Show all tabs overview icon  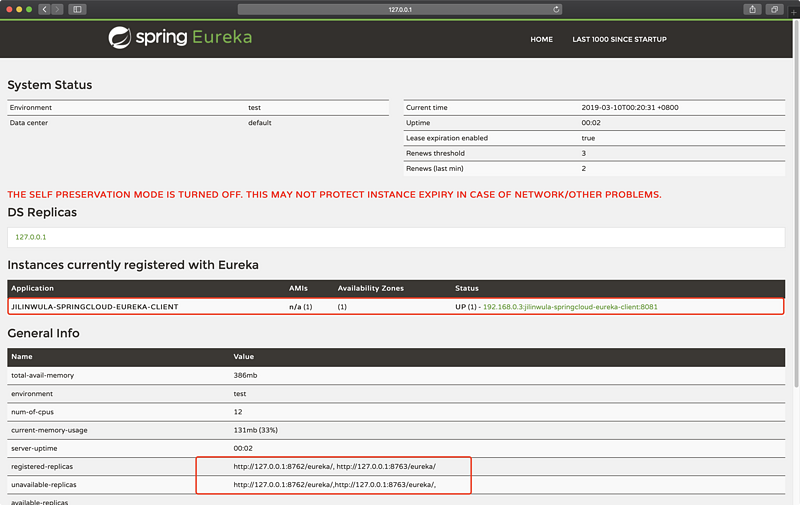774,9
